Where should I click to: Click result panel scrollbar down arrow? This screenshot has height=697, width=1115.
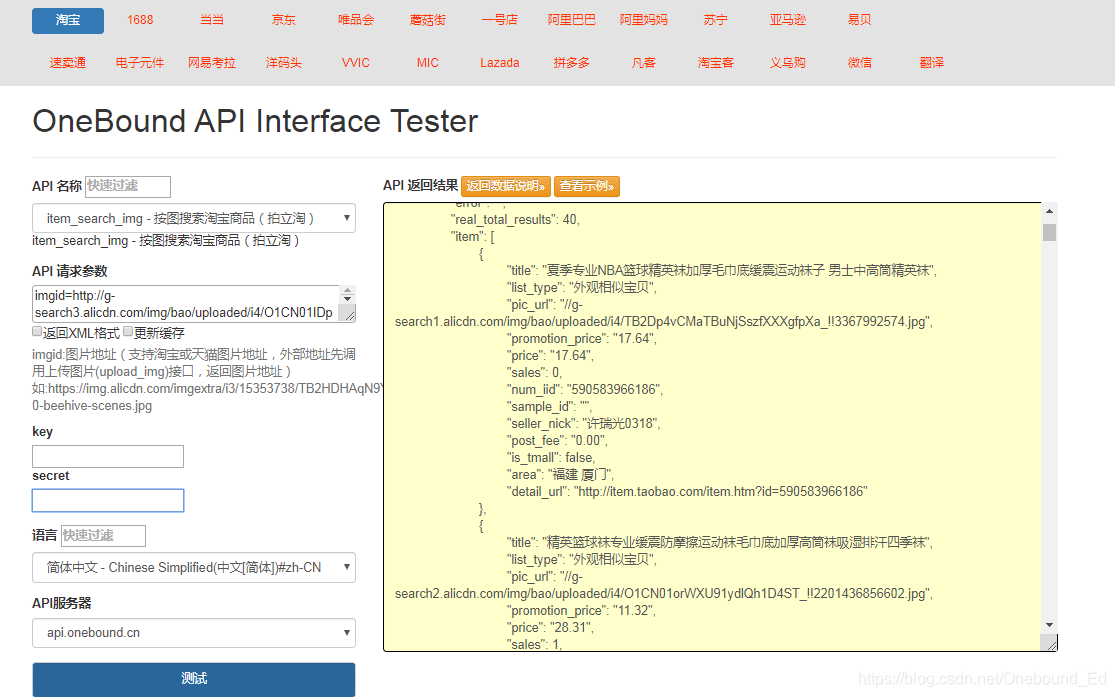1050,625
